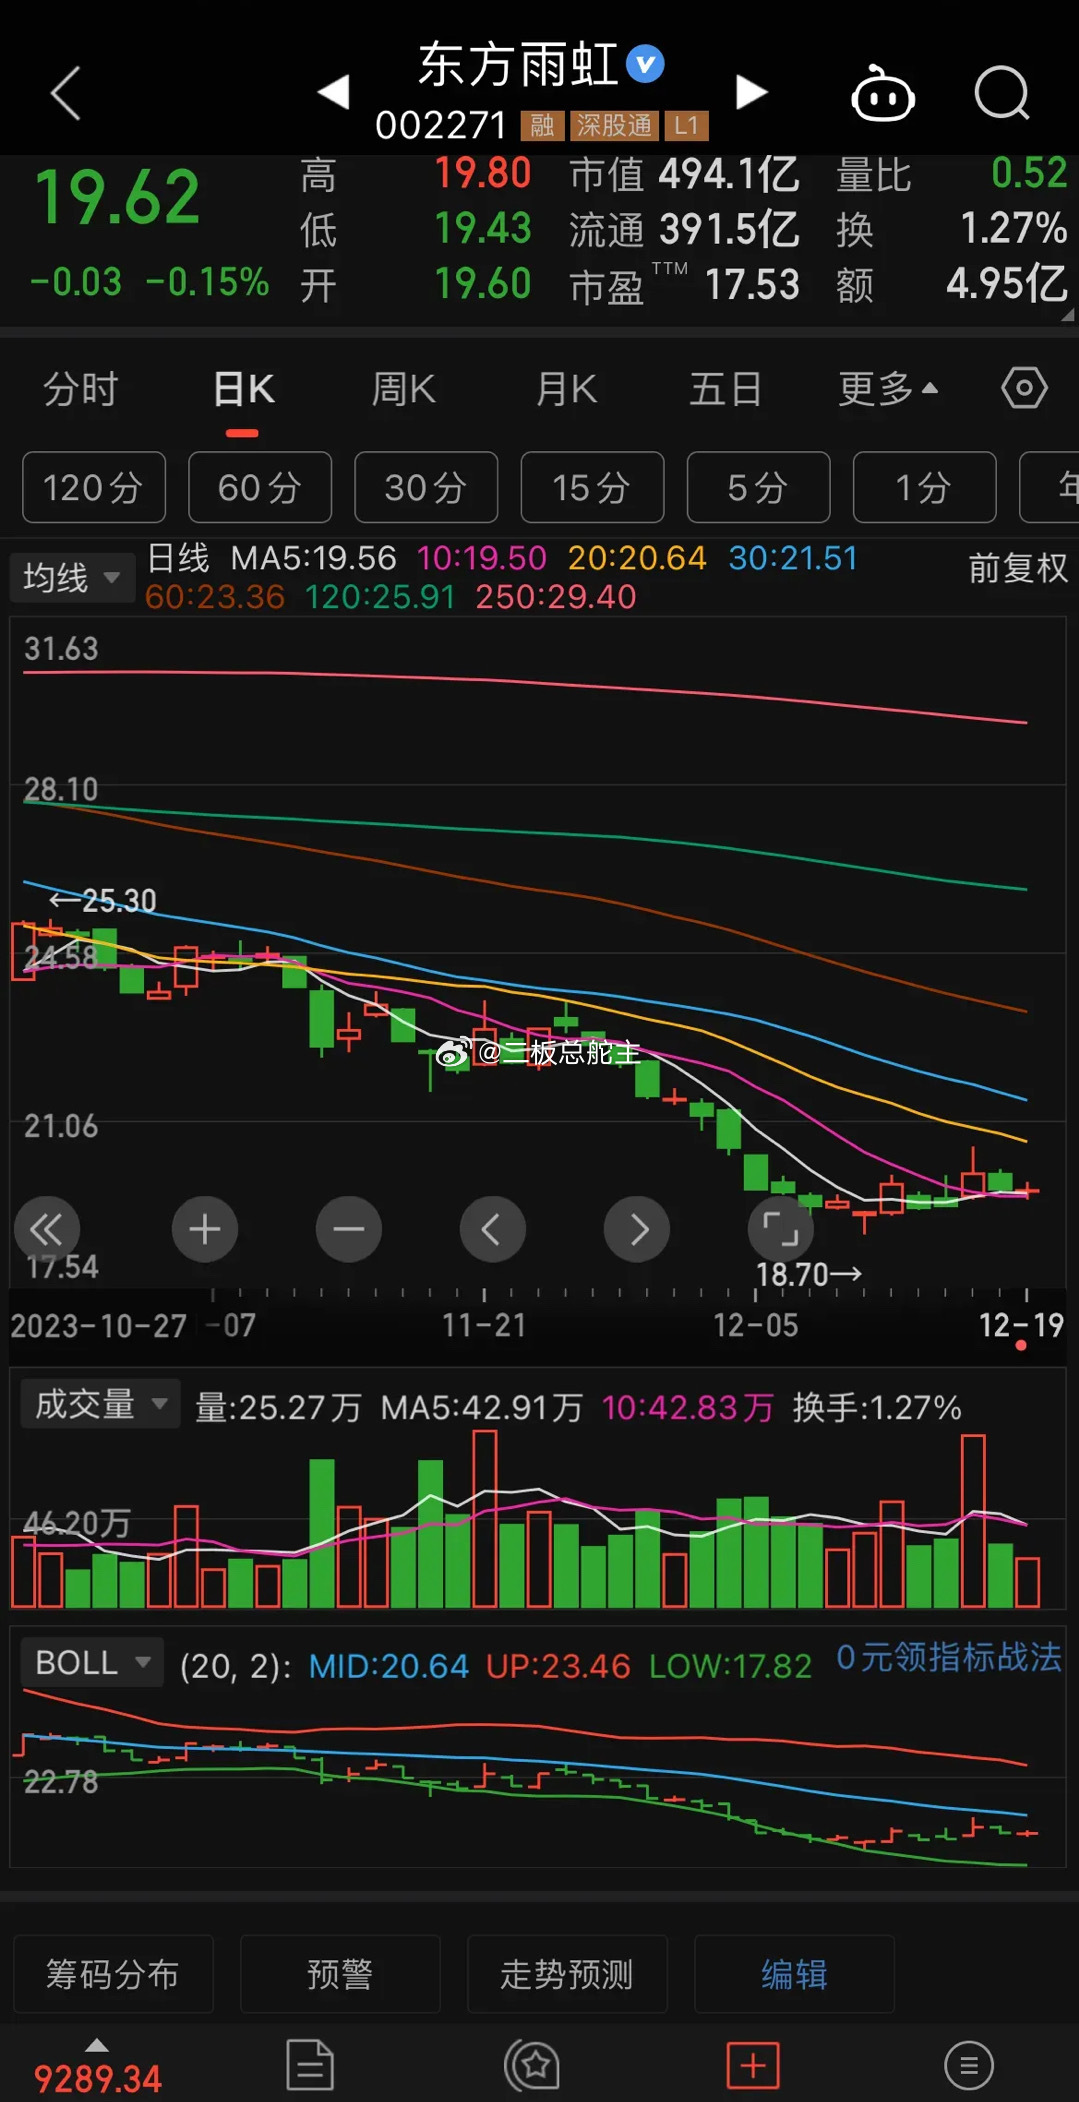This screenshot has width=1079, height=2102.
Task: Switch to 周K tab
Action: [403, 389]
